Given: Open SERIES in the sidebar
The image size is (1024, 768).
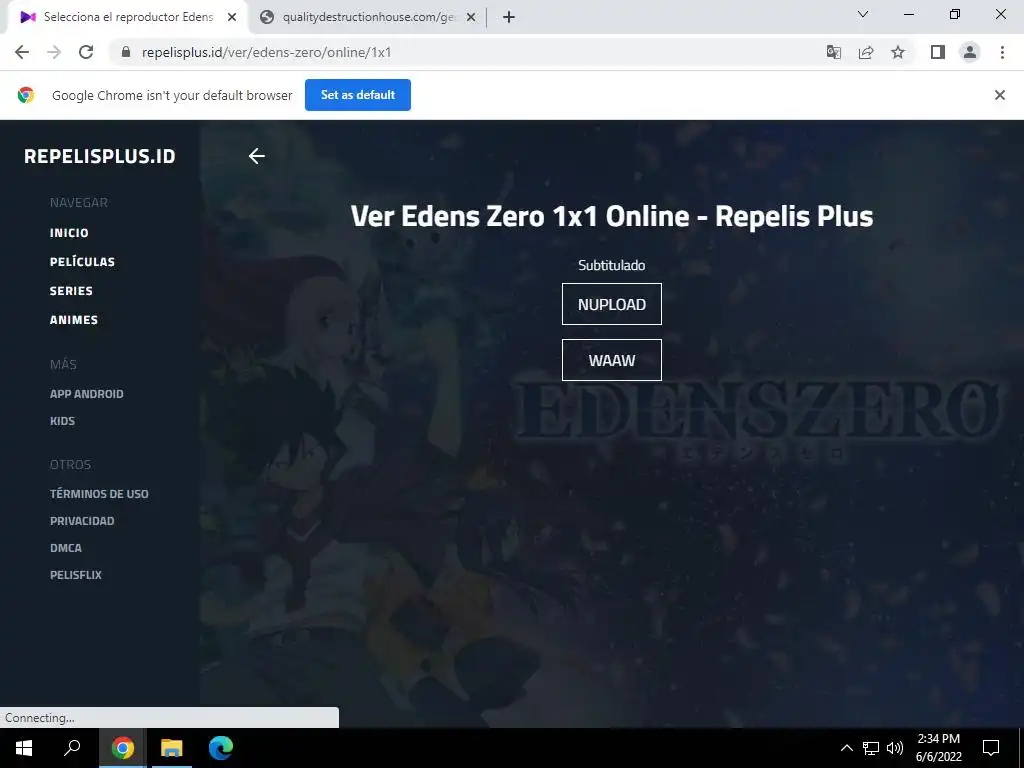Looking at the screenshot, I should [71, 291].
